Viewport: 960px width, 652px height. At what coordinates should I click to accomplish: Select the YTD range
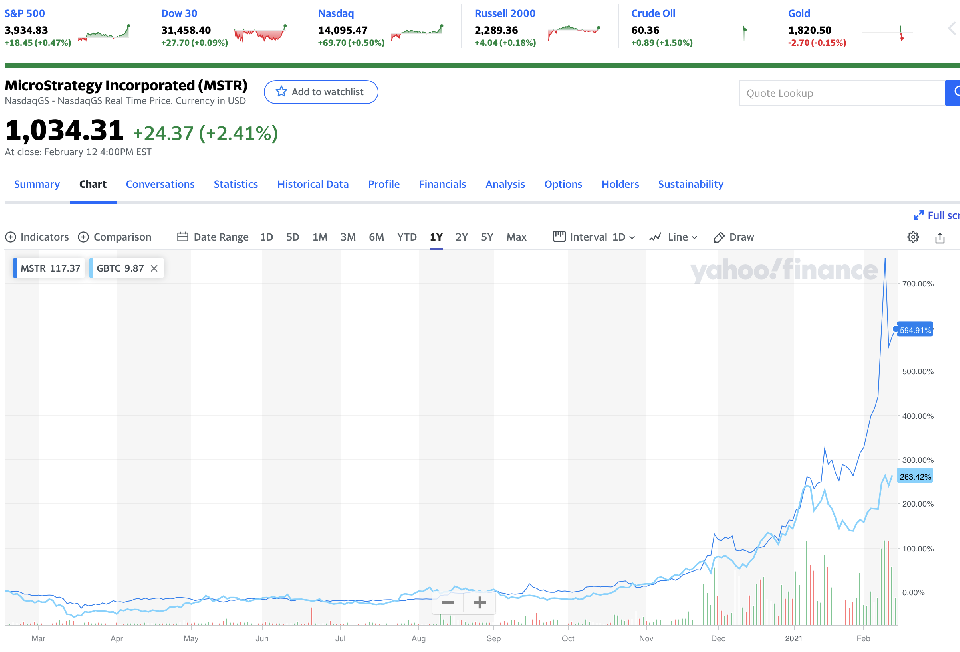[x=407, y=237]
